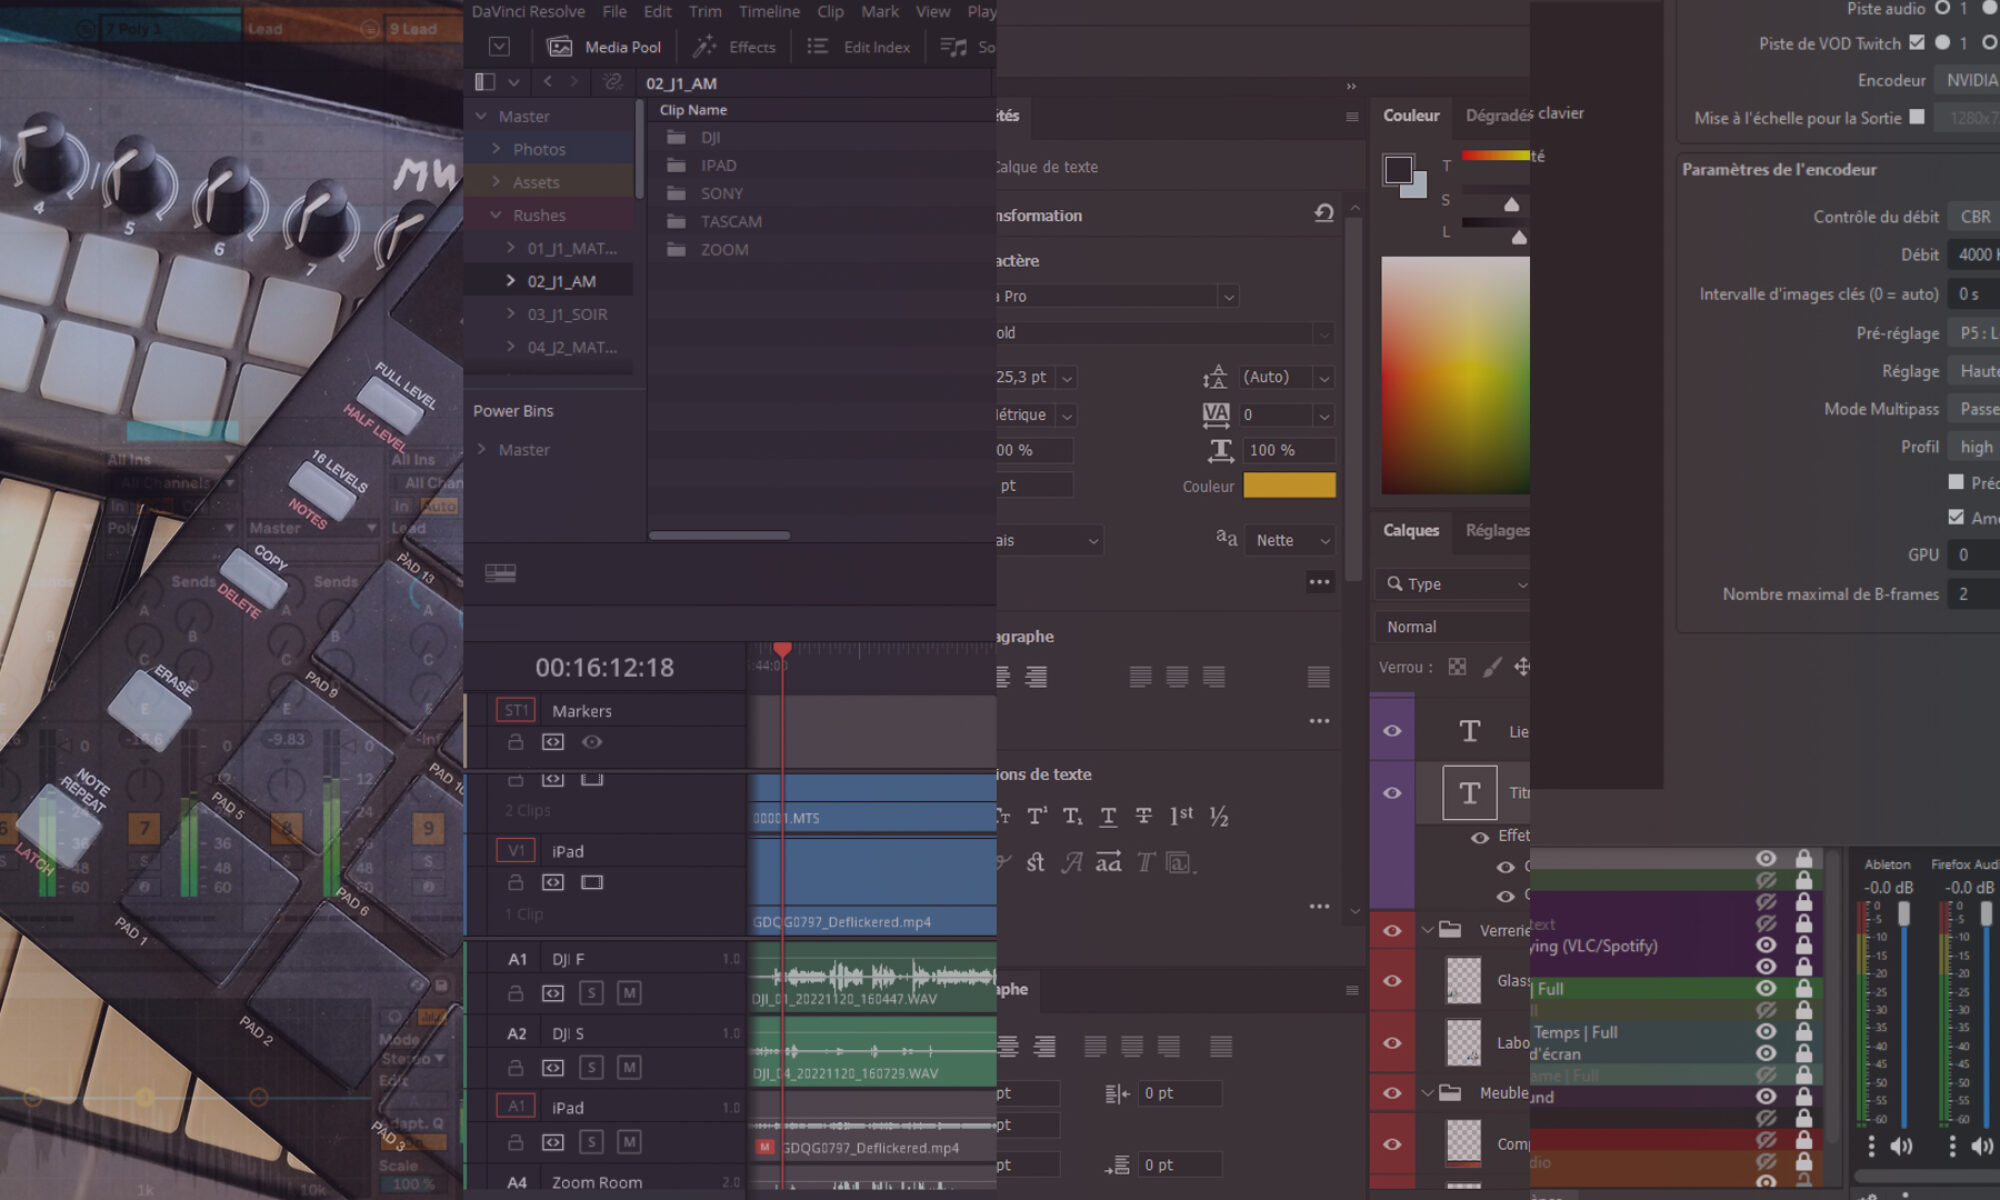Toggle the Media Pool button
2000x1200 pixels.
pyautogui.click(x=604, y=47)
